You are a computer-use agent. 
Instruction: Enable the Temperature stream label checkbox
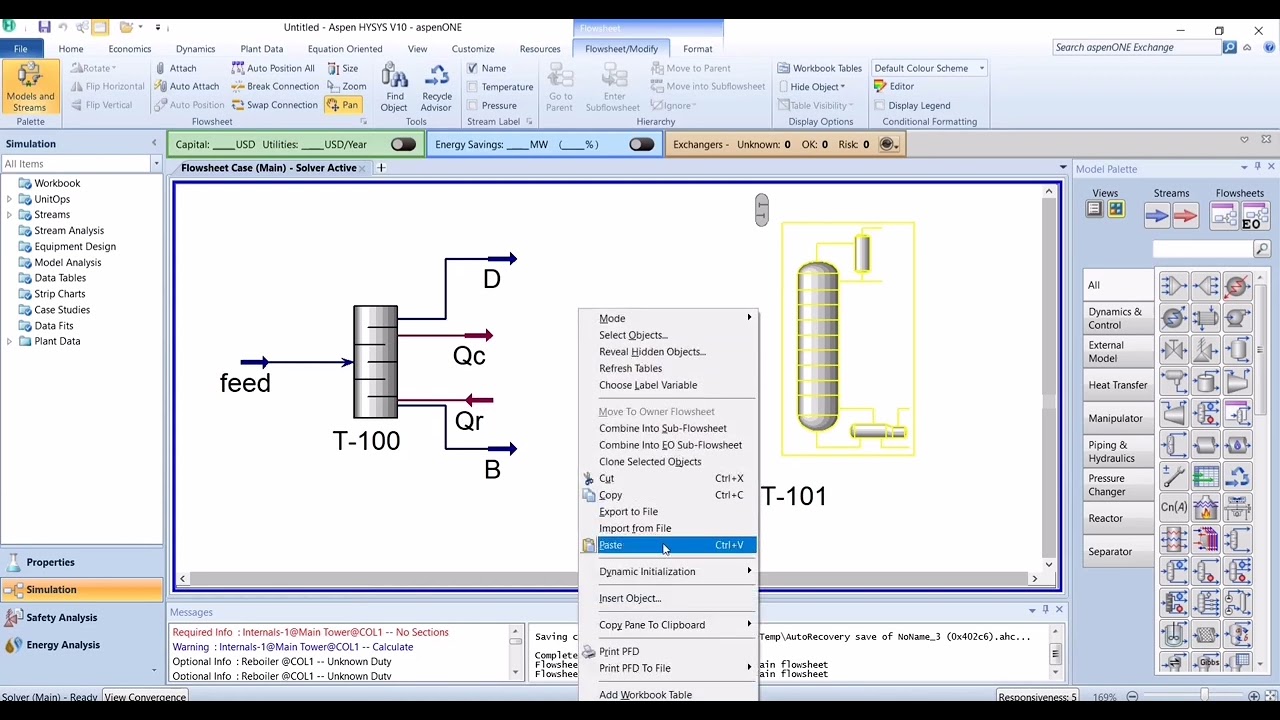coord(472,87)
